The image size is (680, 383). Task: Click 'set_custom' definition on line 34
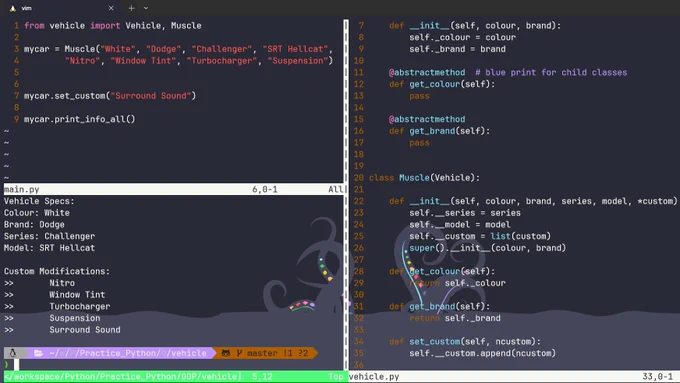[435, 342]
